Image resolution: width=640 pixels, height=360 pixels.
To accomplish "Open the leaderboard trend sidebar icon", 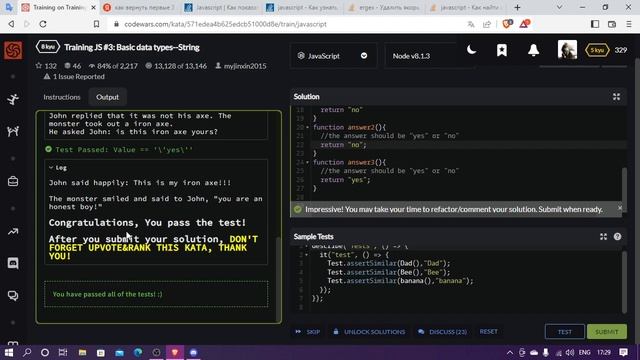I will click(x=13, y=231).
